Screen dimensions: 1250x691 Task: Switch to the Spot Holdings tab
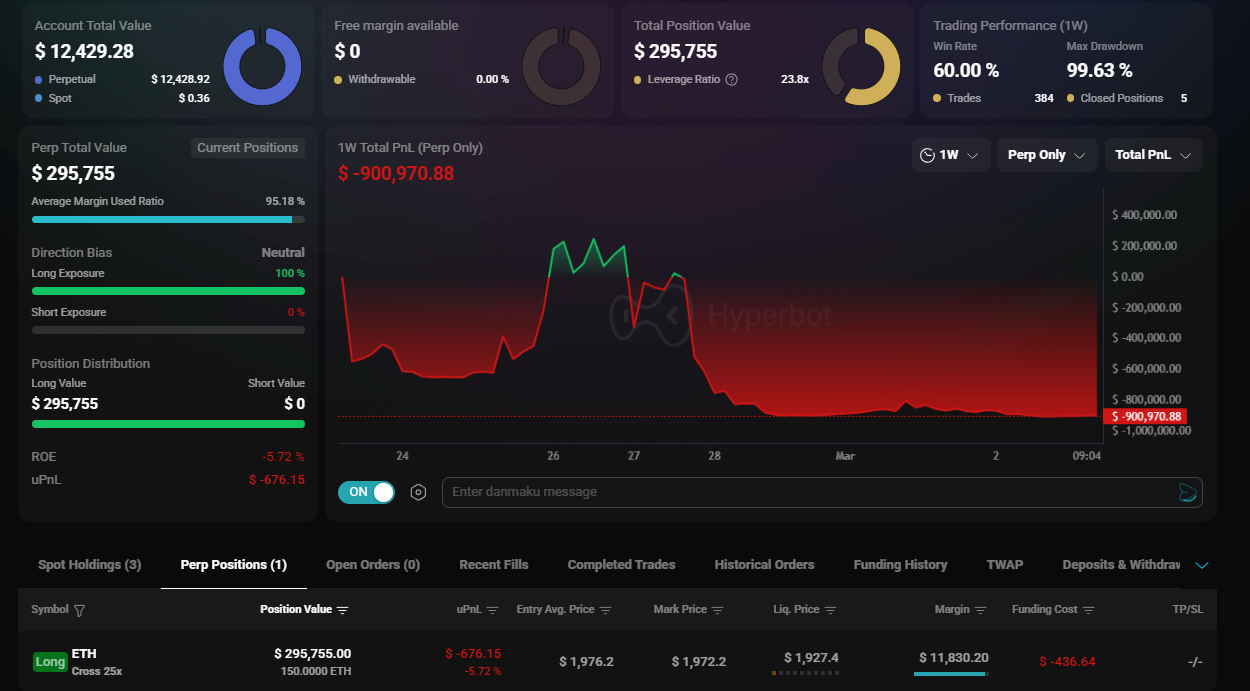pos(90,565)
